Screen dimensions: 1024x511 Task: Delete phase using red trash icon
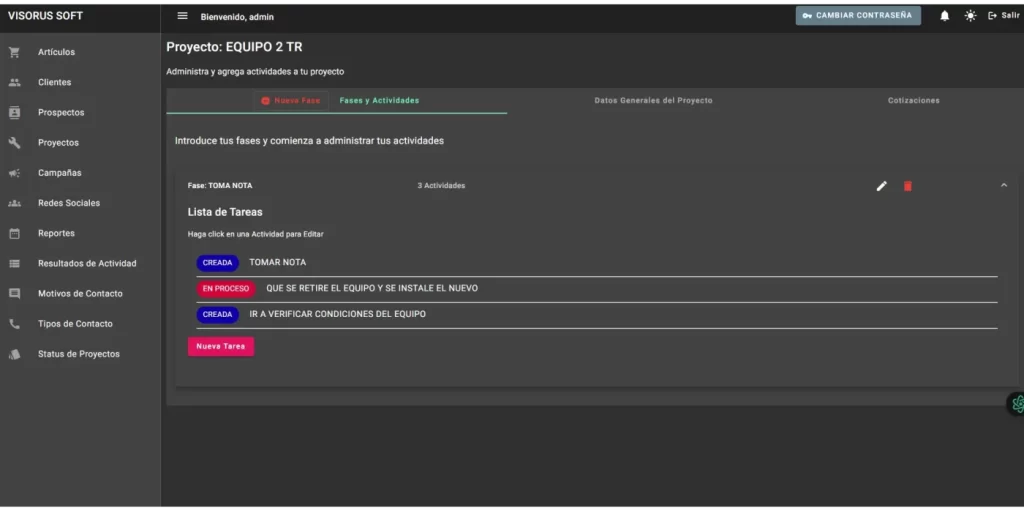click(907, 186)
